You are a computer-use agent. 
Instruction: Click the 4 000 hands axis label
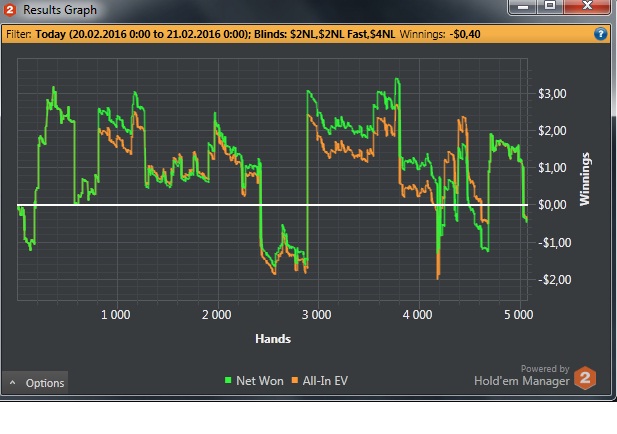(417, 315)
